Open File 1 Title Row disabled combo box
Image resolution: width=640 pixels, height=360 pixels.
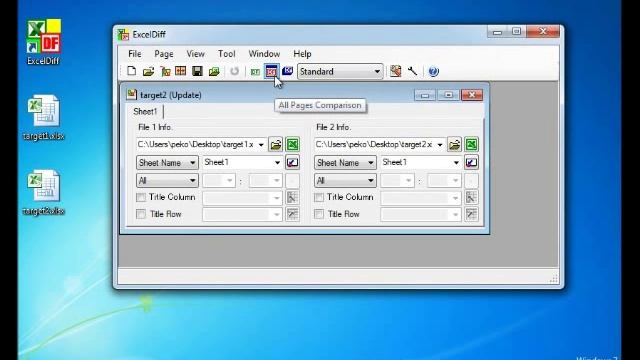tap(242, 215)
